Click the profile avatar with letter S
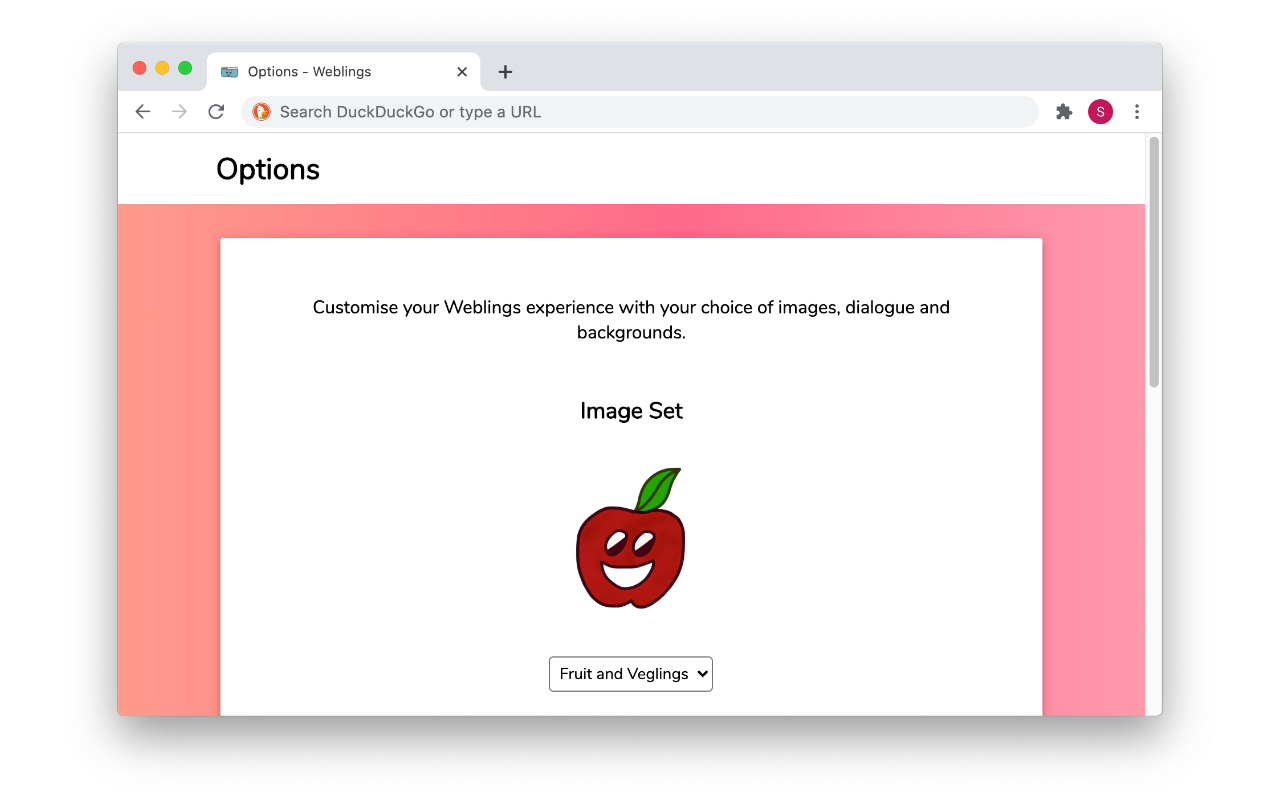This screenshot has width=1280, height=800. coord(1100,111)
